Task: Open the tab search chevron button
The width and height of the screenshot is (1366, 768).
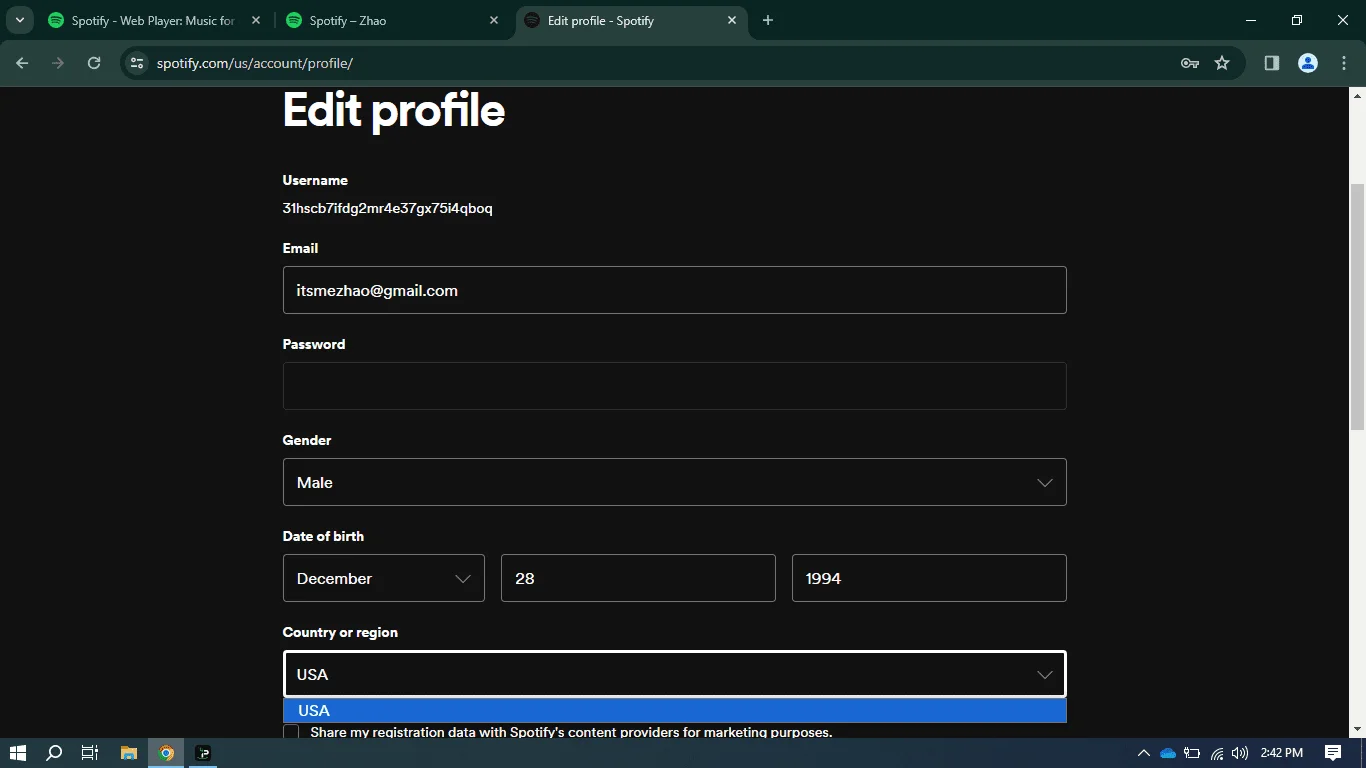Action: tap(19, 20)
